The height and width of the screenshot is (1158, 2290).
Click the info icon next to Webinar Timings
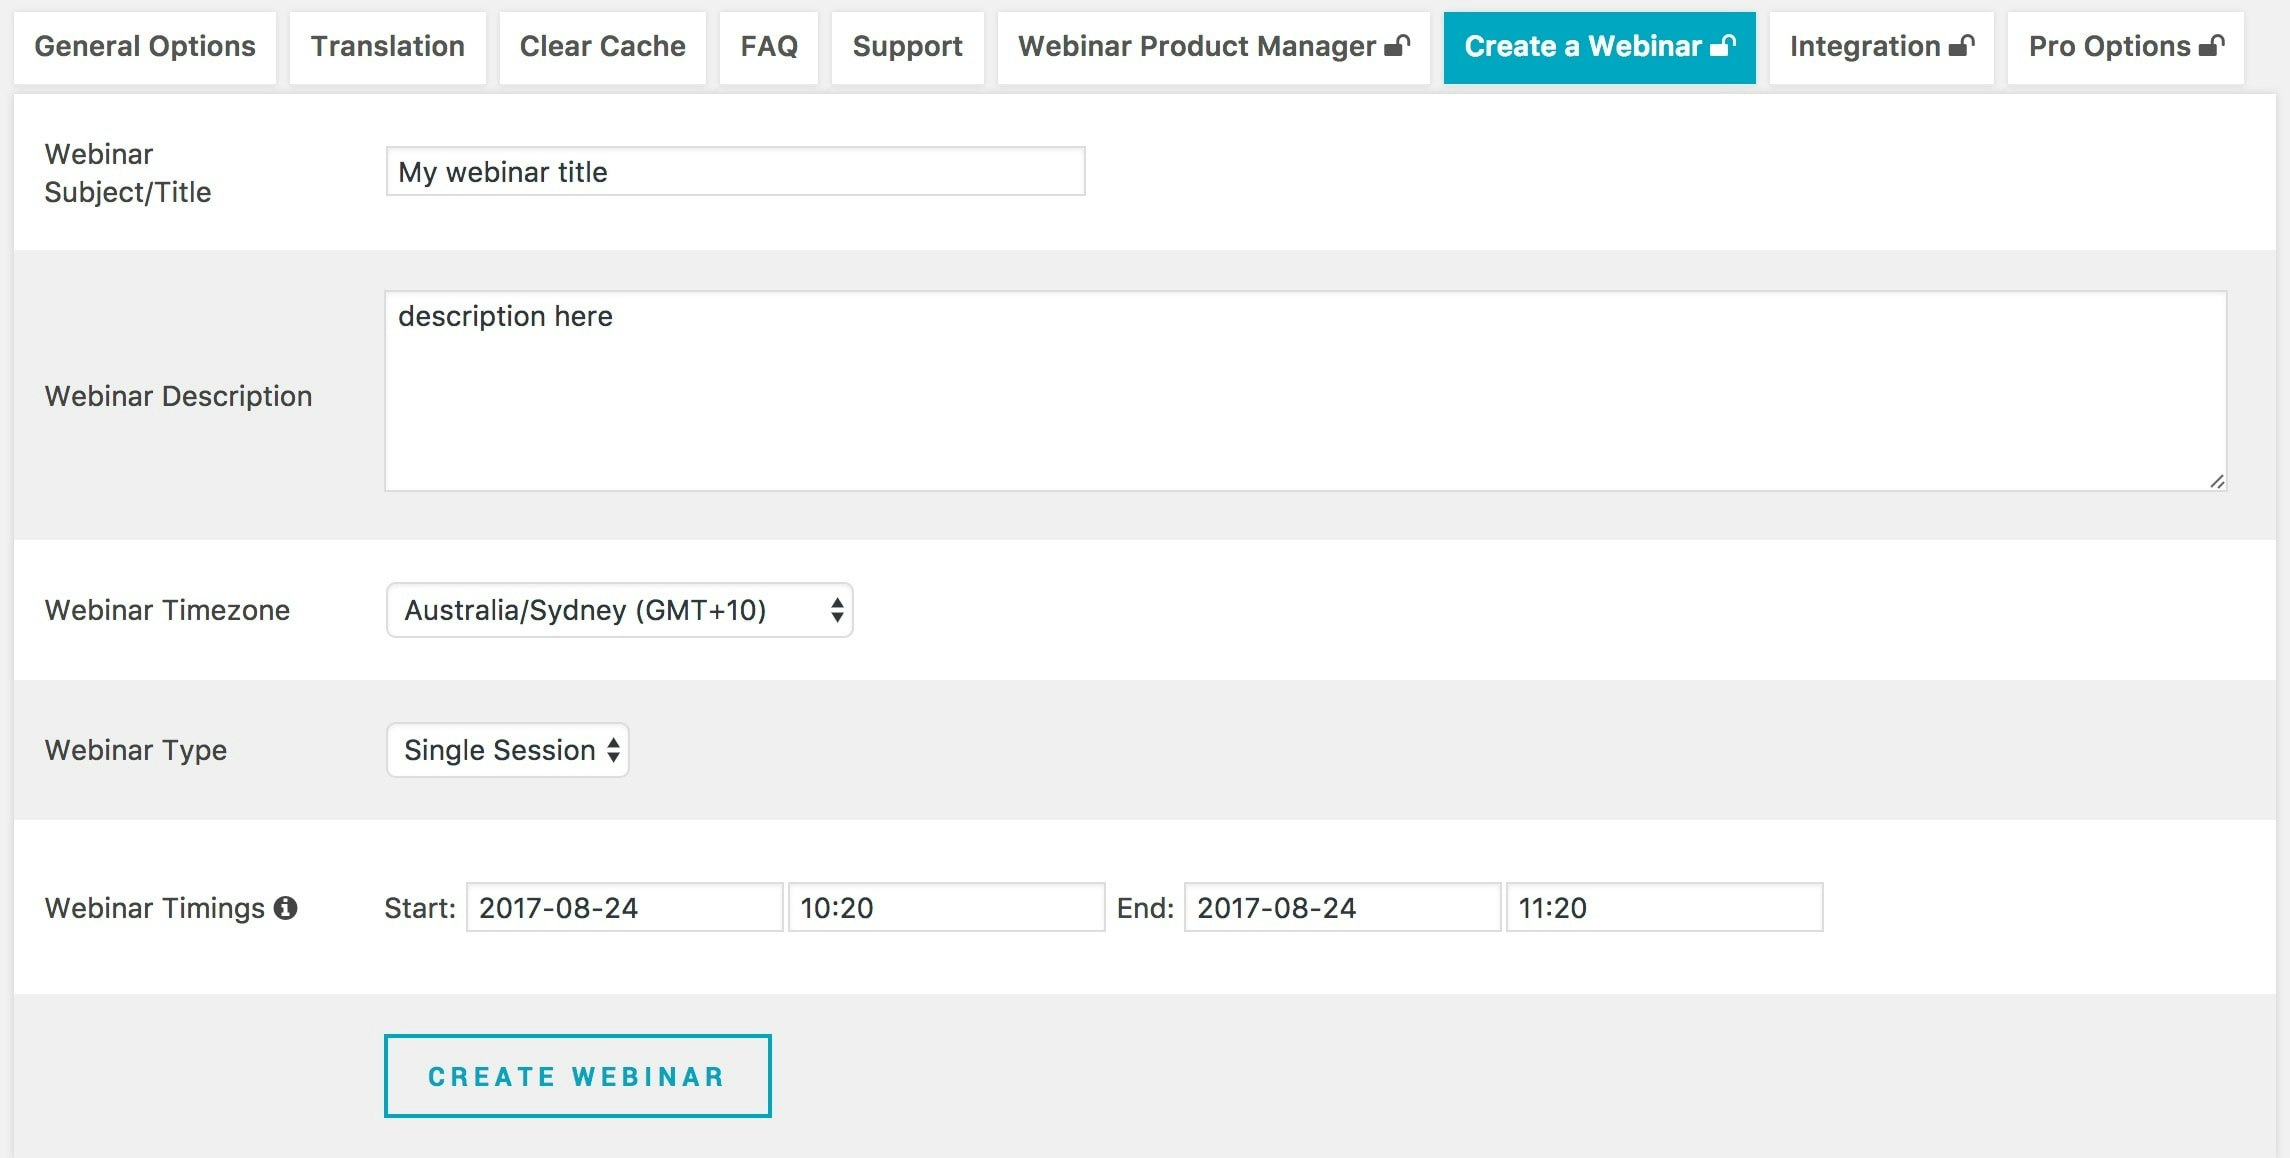tap(288, 907)
